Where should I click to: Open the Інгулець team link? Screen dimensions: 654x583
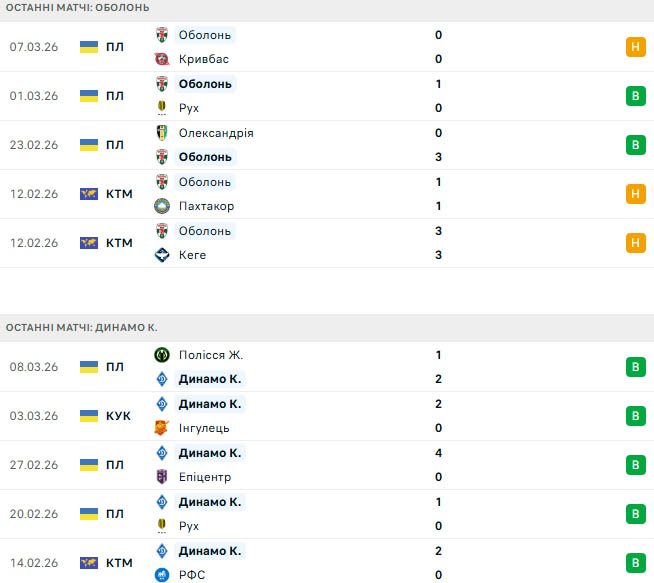tap(204, 428)
